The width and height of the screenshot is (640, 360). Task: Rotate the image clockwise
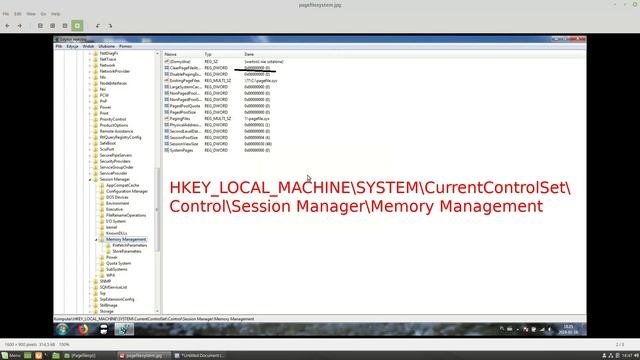pos(110,26)
